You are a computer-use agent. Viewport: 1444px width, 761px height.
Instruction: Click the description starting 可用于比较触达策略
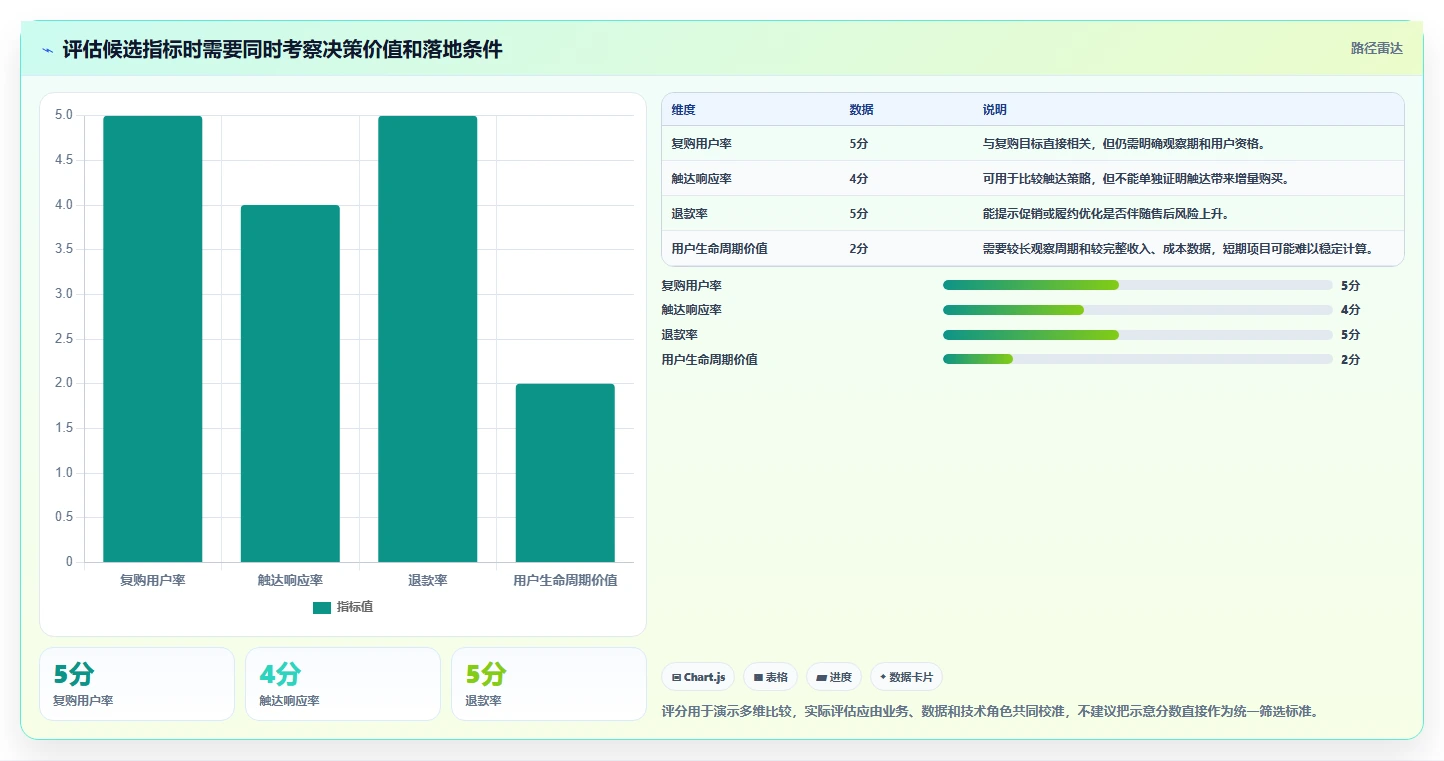click(x=1138, y=179)
